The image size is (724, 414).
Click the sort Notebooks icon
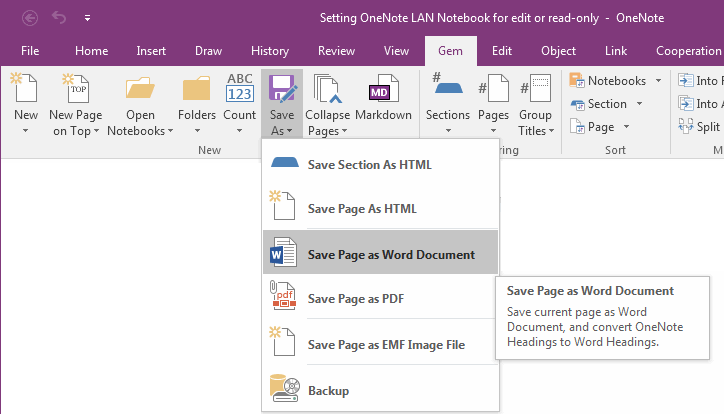coord(577,80)
